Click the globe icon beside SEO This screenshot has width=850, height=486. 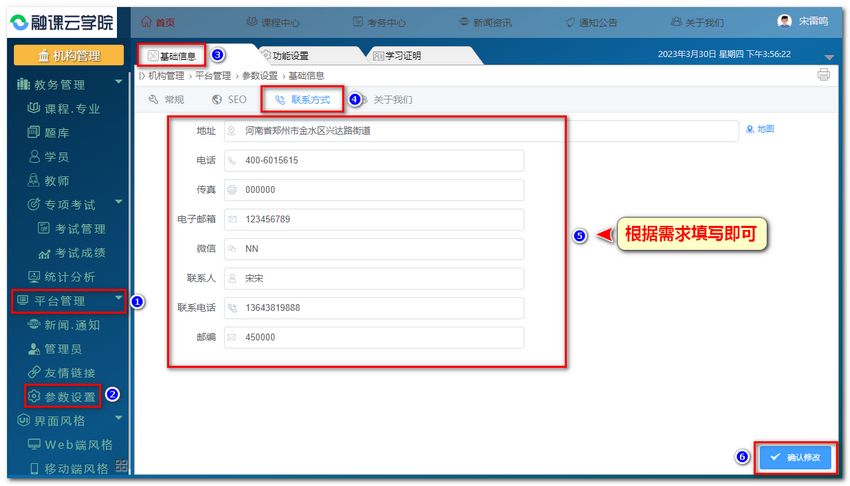click(x=217, y=99)
